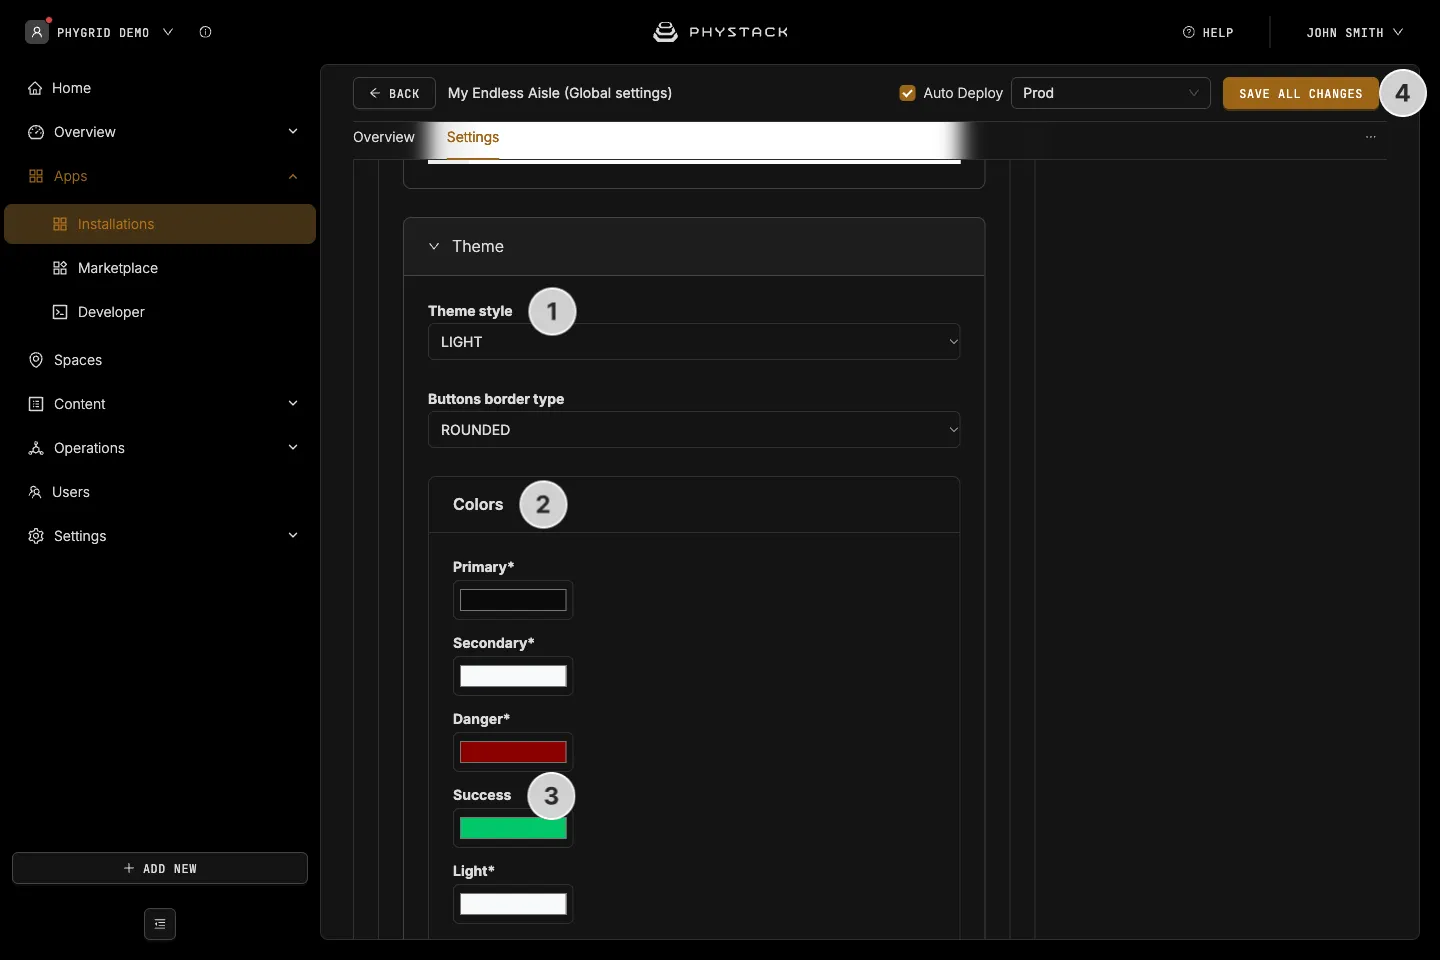This screenshot has width=1440, height=960.
Task: Click the Phystack logo in header
Action: (x=720, y=32)
